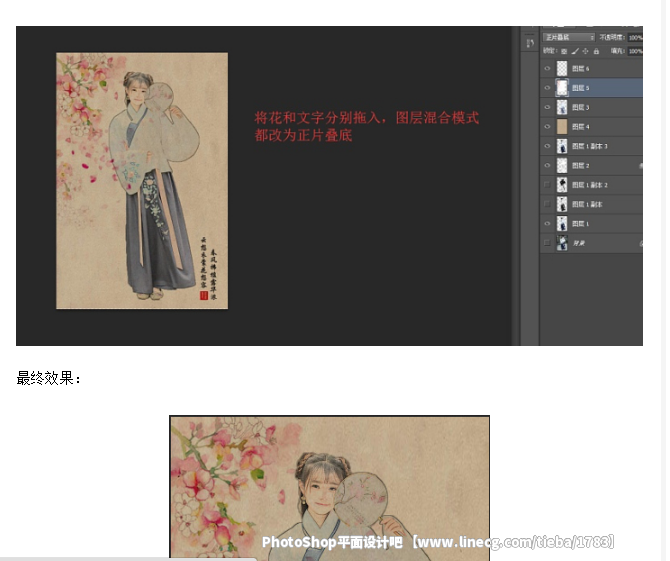Select the 图层 6 layer thumbnail

click(562, 68)
